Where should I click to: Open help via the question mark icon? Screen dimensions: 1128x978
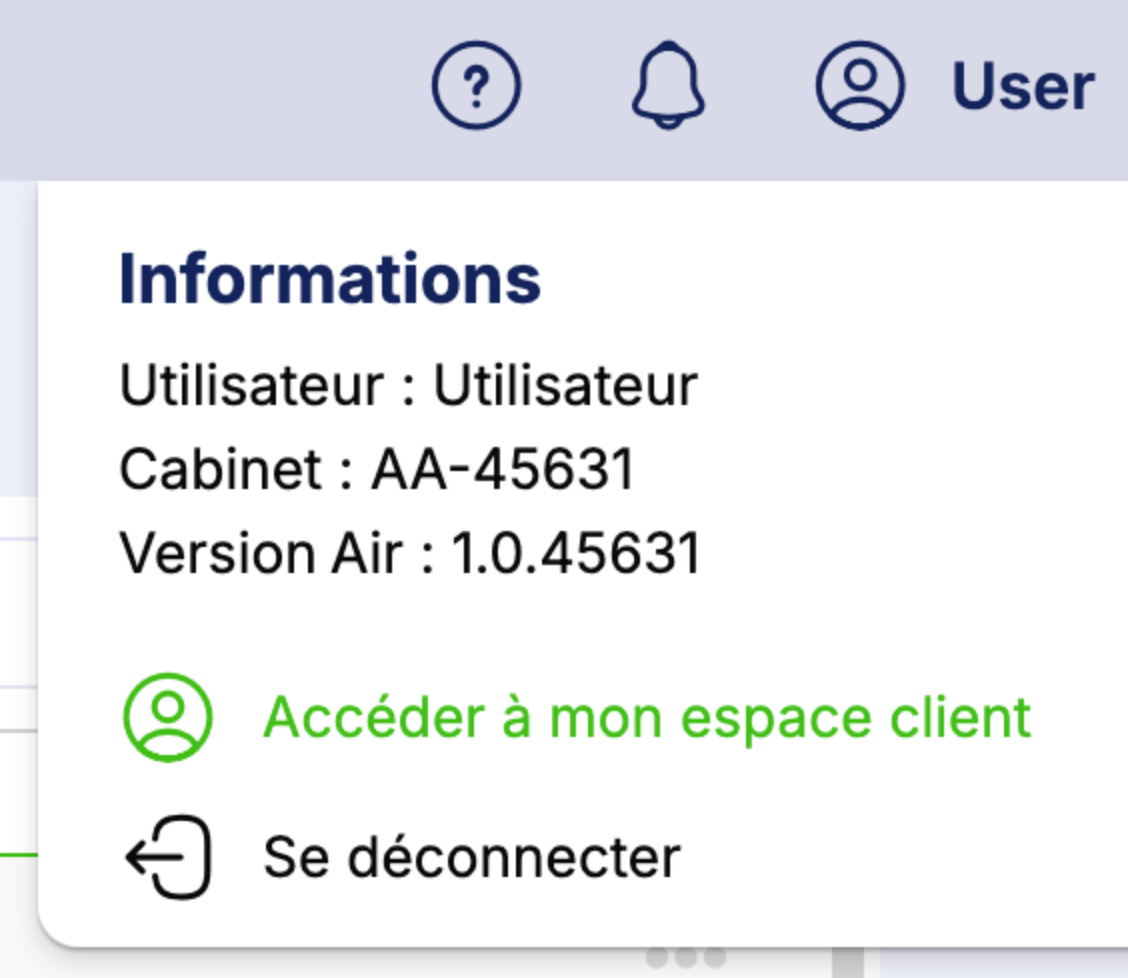pos(476,87)
